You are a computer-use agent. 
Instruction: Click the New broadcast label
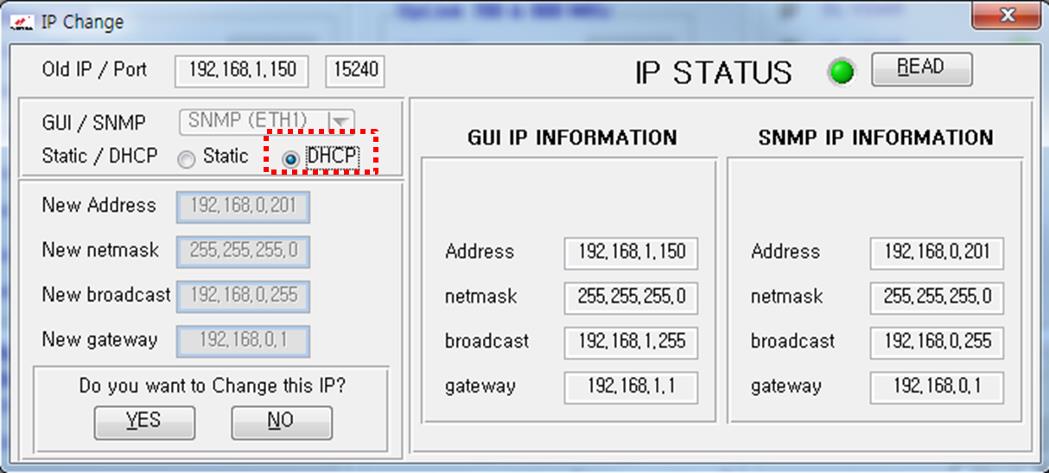point(106,295)
